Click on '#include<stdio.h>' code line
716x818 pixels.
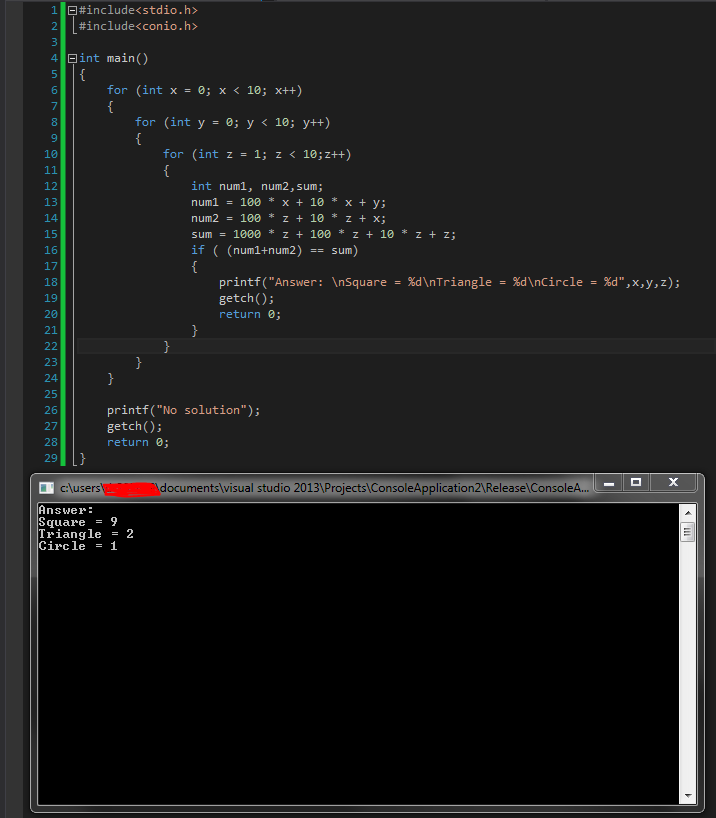pos(138,10)
